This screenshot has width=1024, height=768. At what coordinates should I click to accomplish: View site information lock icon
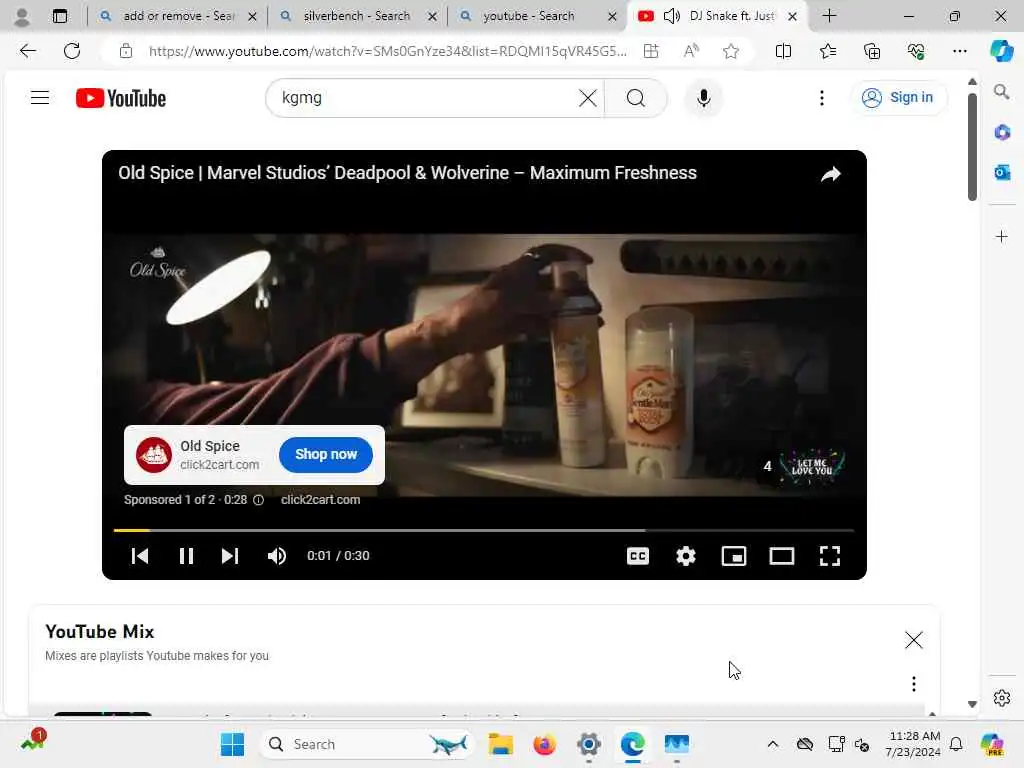(126, 51)
